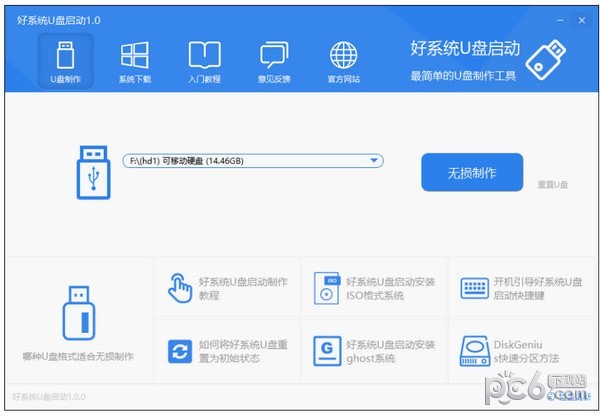Click the 无损制作 button
600x417 pixels.
click(x=471, y=172)
